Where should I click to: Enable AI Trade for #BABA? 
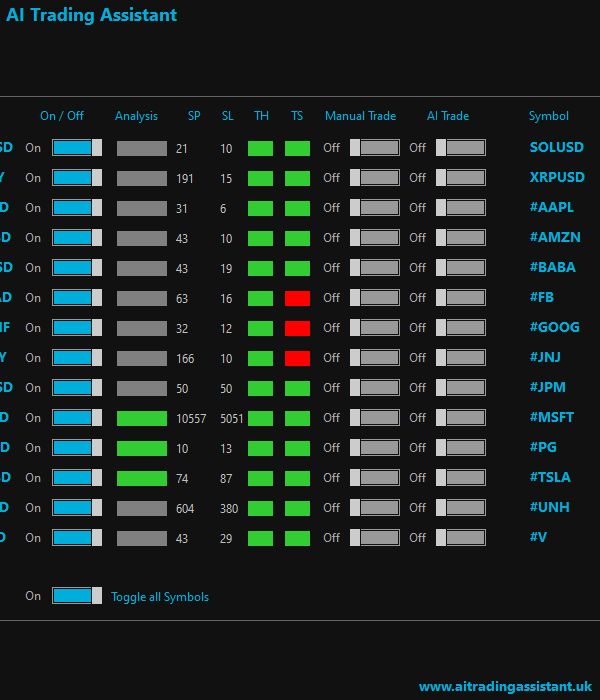point(461,267)
